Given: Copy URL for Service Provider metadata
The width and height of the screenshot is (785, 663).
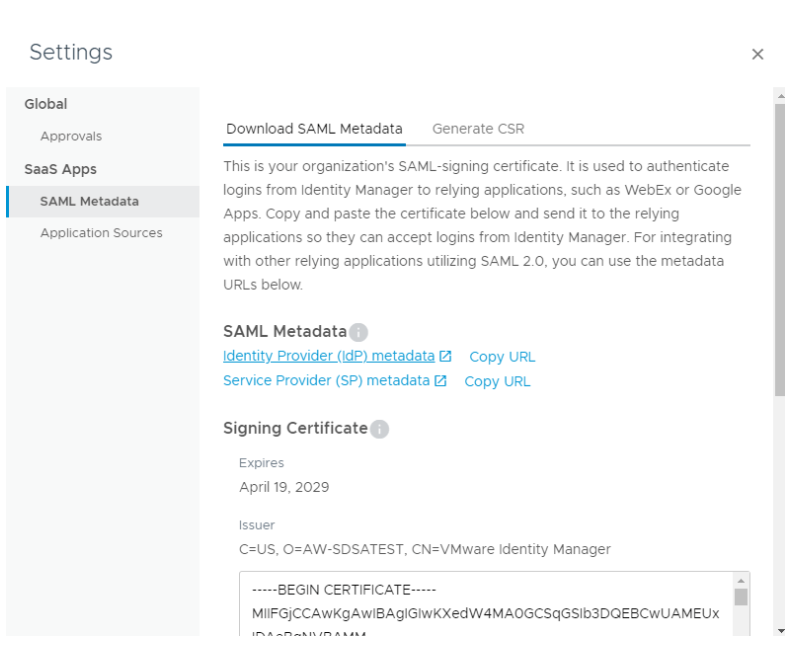Looking at the screenshot, I should (x=497, y=382).
